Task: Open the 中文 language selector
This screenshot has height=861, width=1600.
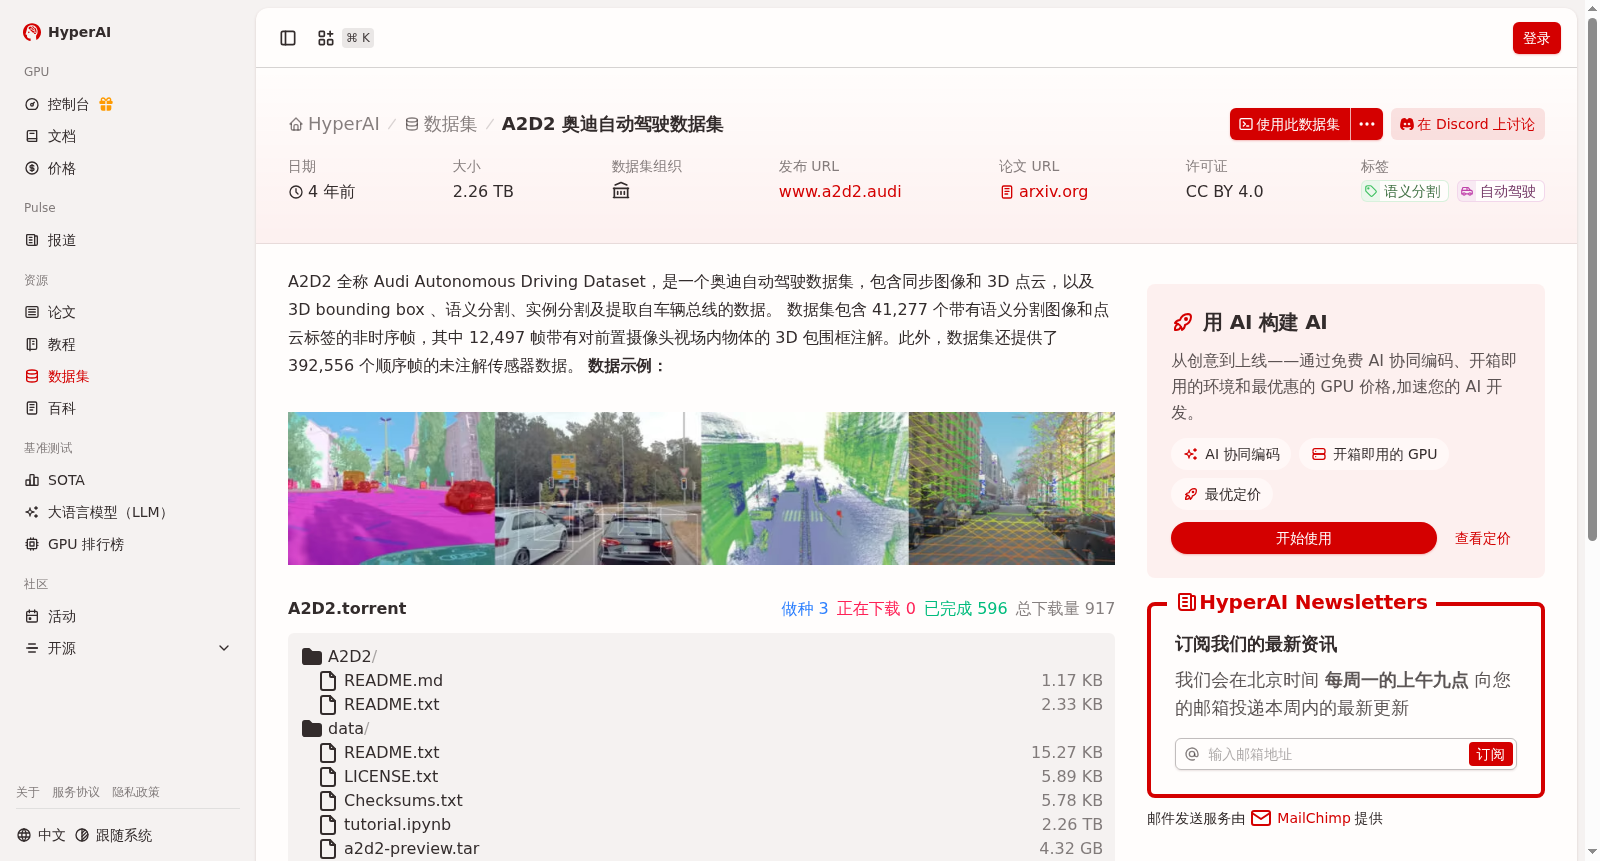Action: coord(41,835)
